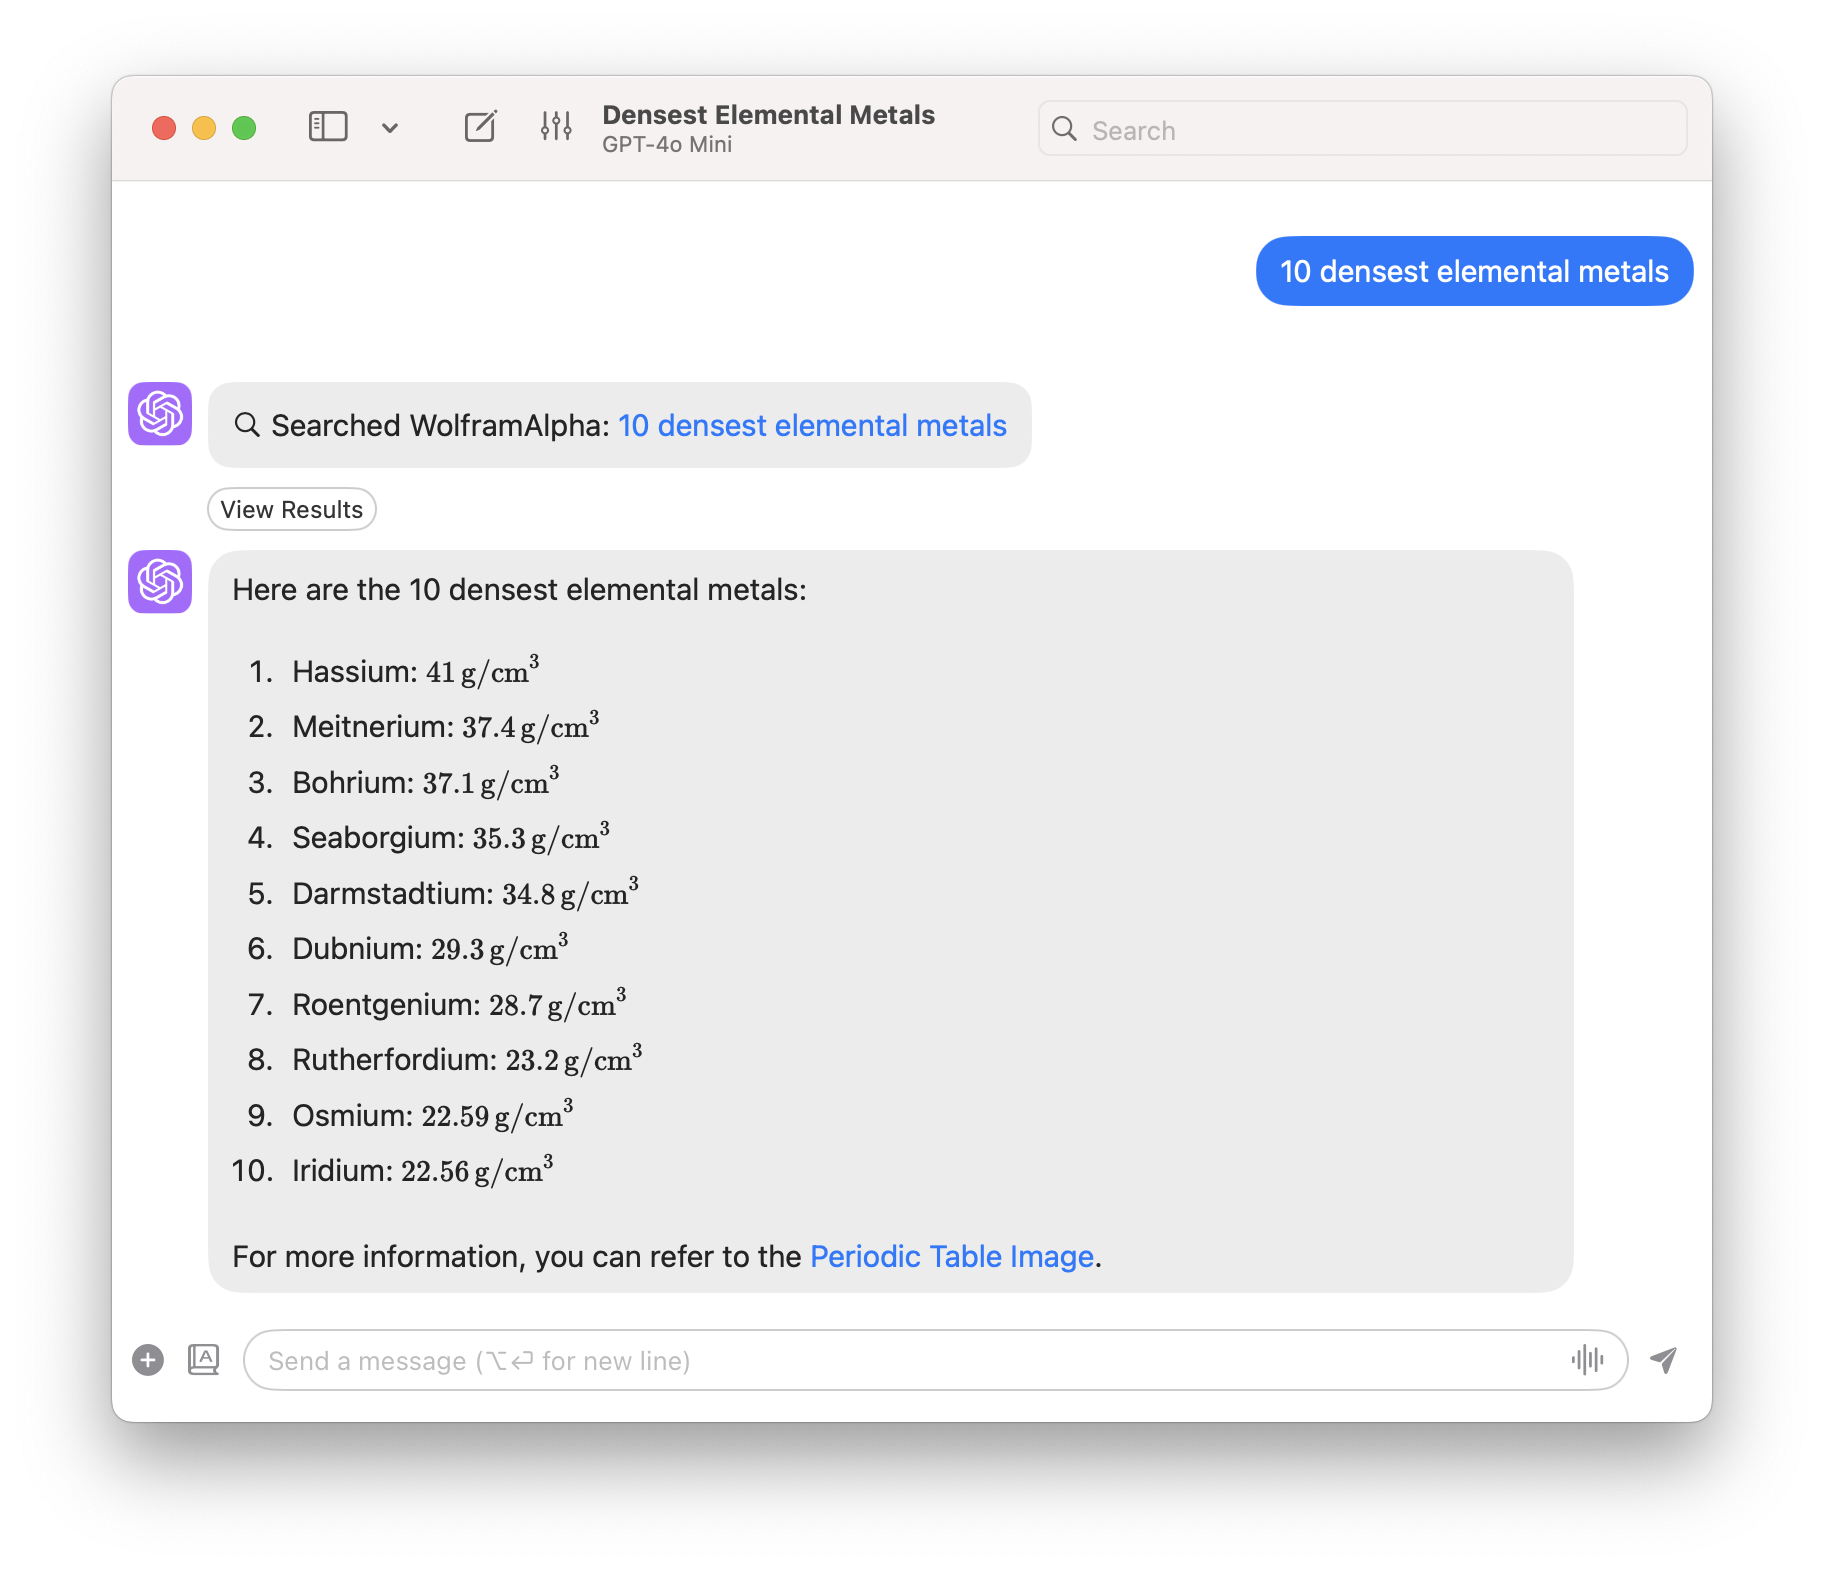Open the WolframAlpha query link
The height and width of the screenshot is (1570, 1824).
[811, 426]
